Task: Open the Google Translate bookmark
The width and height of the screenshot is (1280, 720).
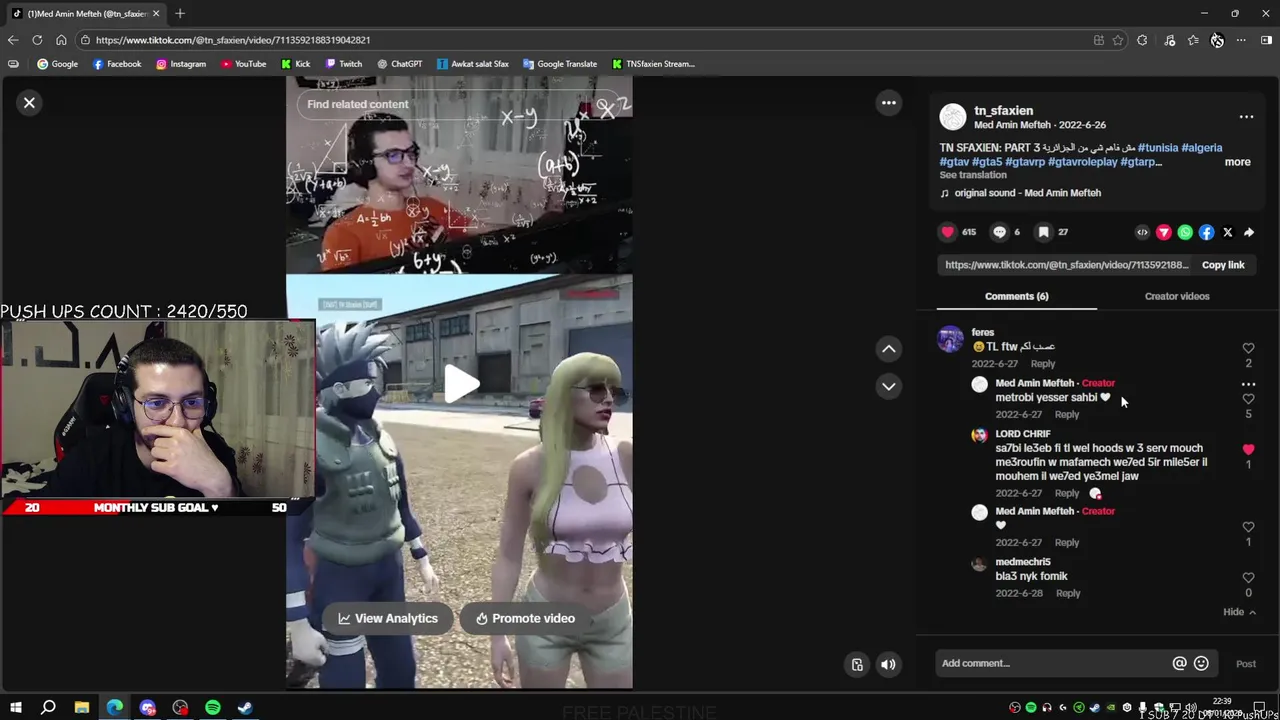Action: coord(560,64)
